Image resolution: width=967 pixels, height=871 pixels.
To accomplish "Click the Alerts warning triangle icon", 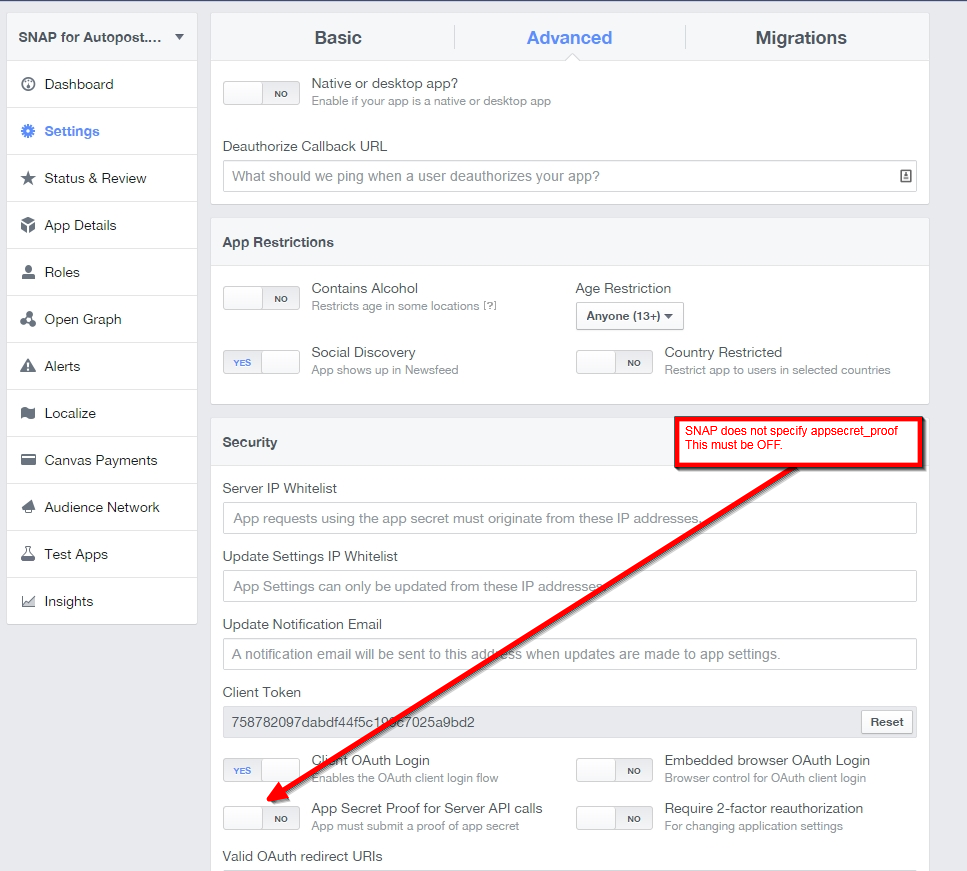I will pyautogui.click(x=28, y=366).
